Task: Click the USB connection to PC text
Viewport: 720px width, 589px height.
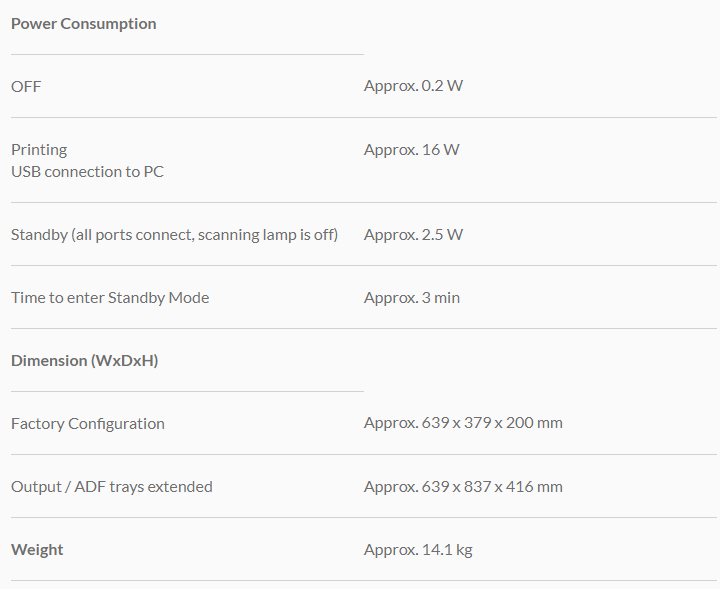Action: [87, 172]
